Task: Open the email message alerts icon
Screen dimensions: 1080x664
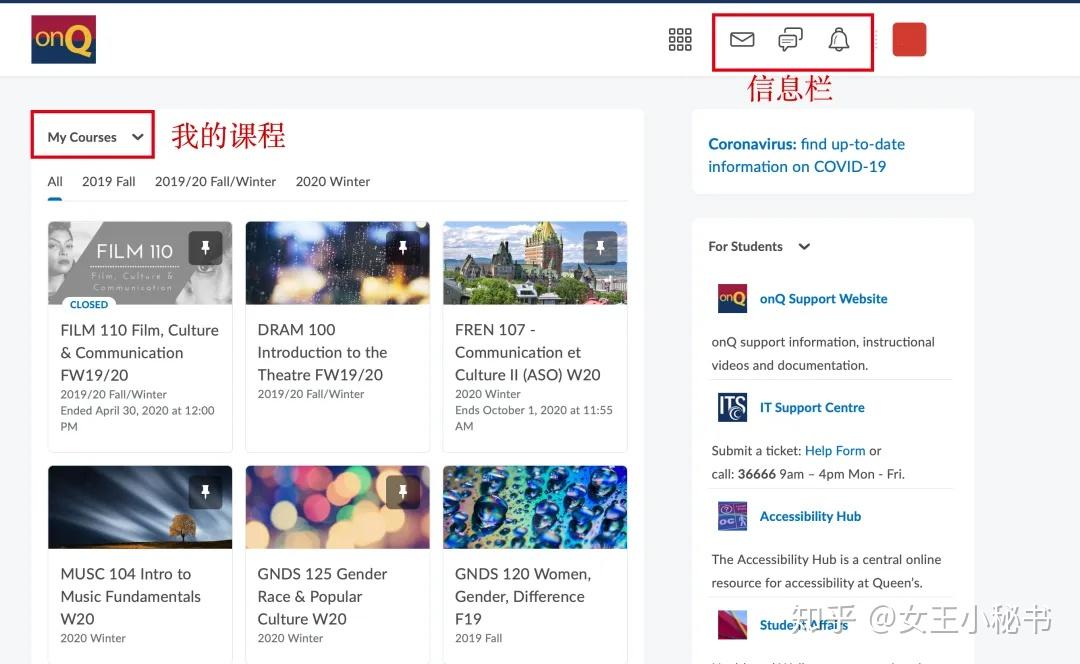Action: click(741, 40)
